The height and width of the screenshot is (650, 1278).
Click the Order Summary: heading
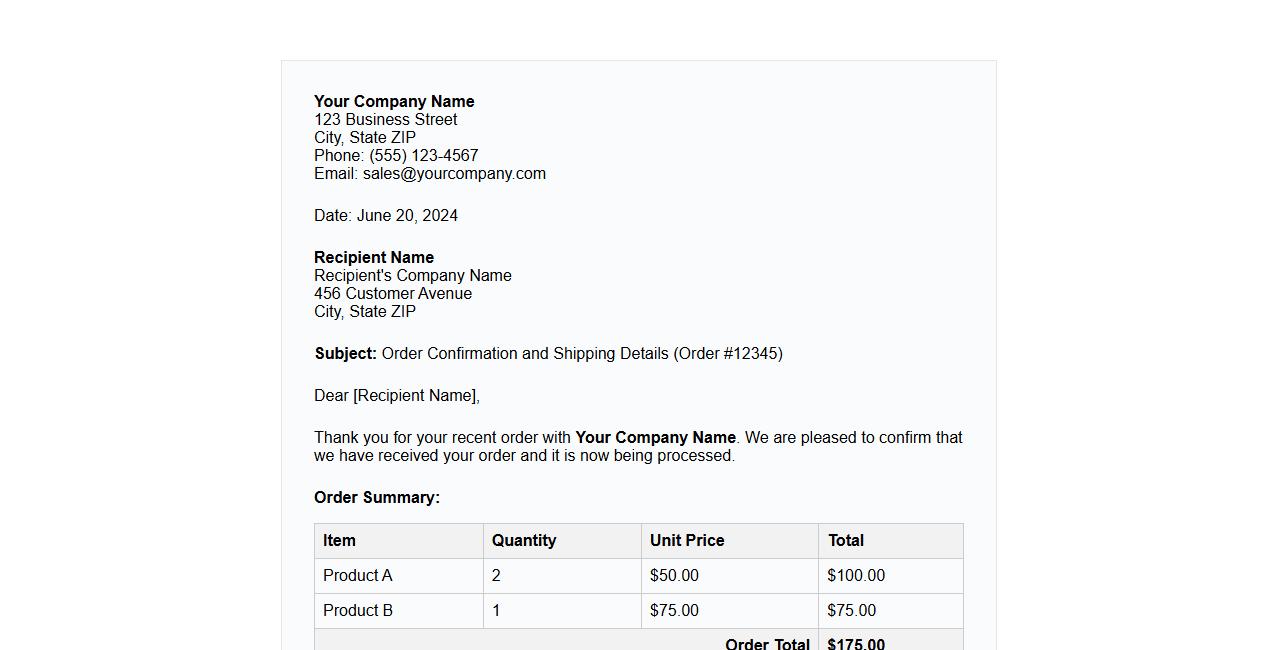pos(377,497)
